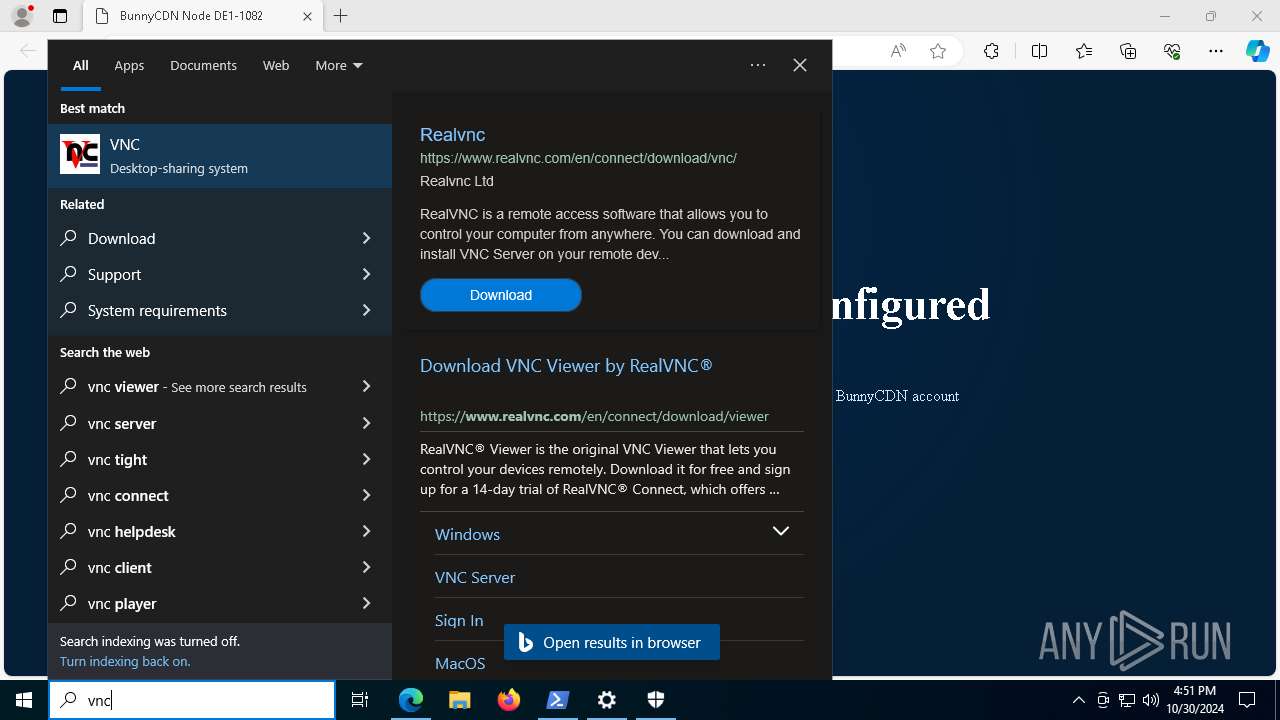Expand the vnc server web suggestion
The width and height of the screenshot is (1280, 720).
coord(366,423)
